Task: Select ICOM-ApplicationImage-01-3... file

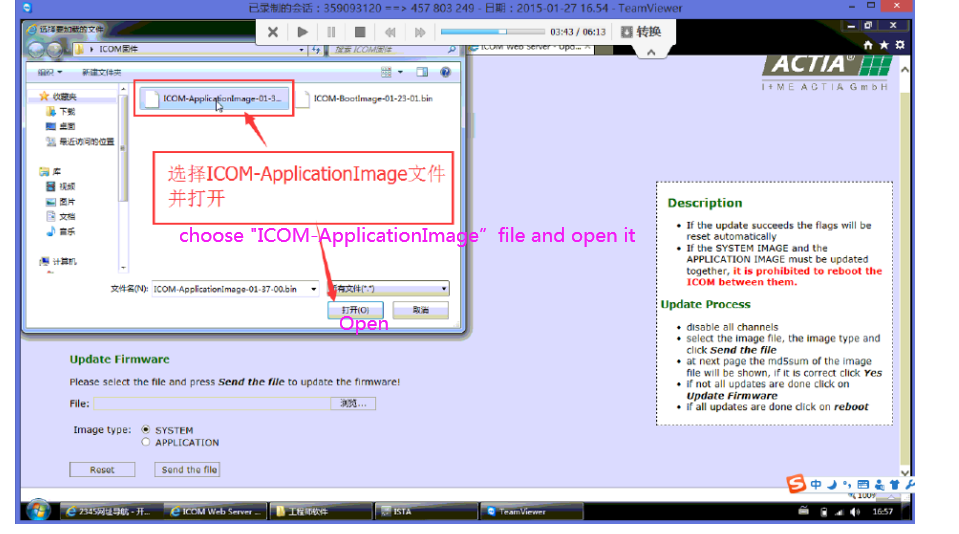Action: coord(213,98)
